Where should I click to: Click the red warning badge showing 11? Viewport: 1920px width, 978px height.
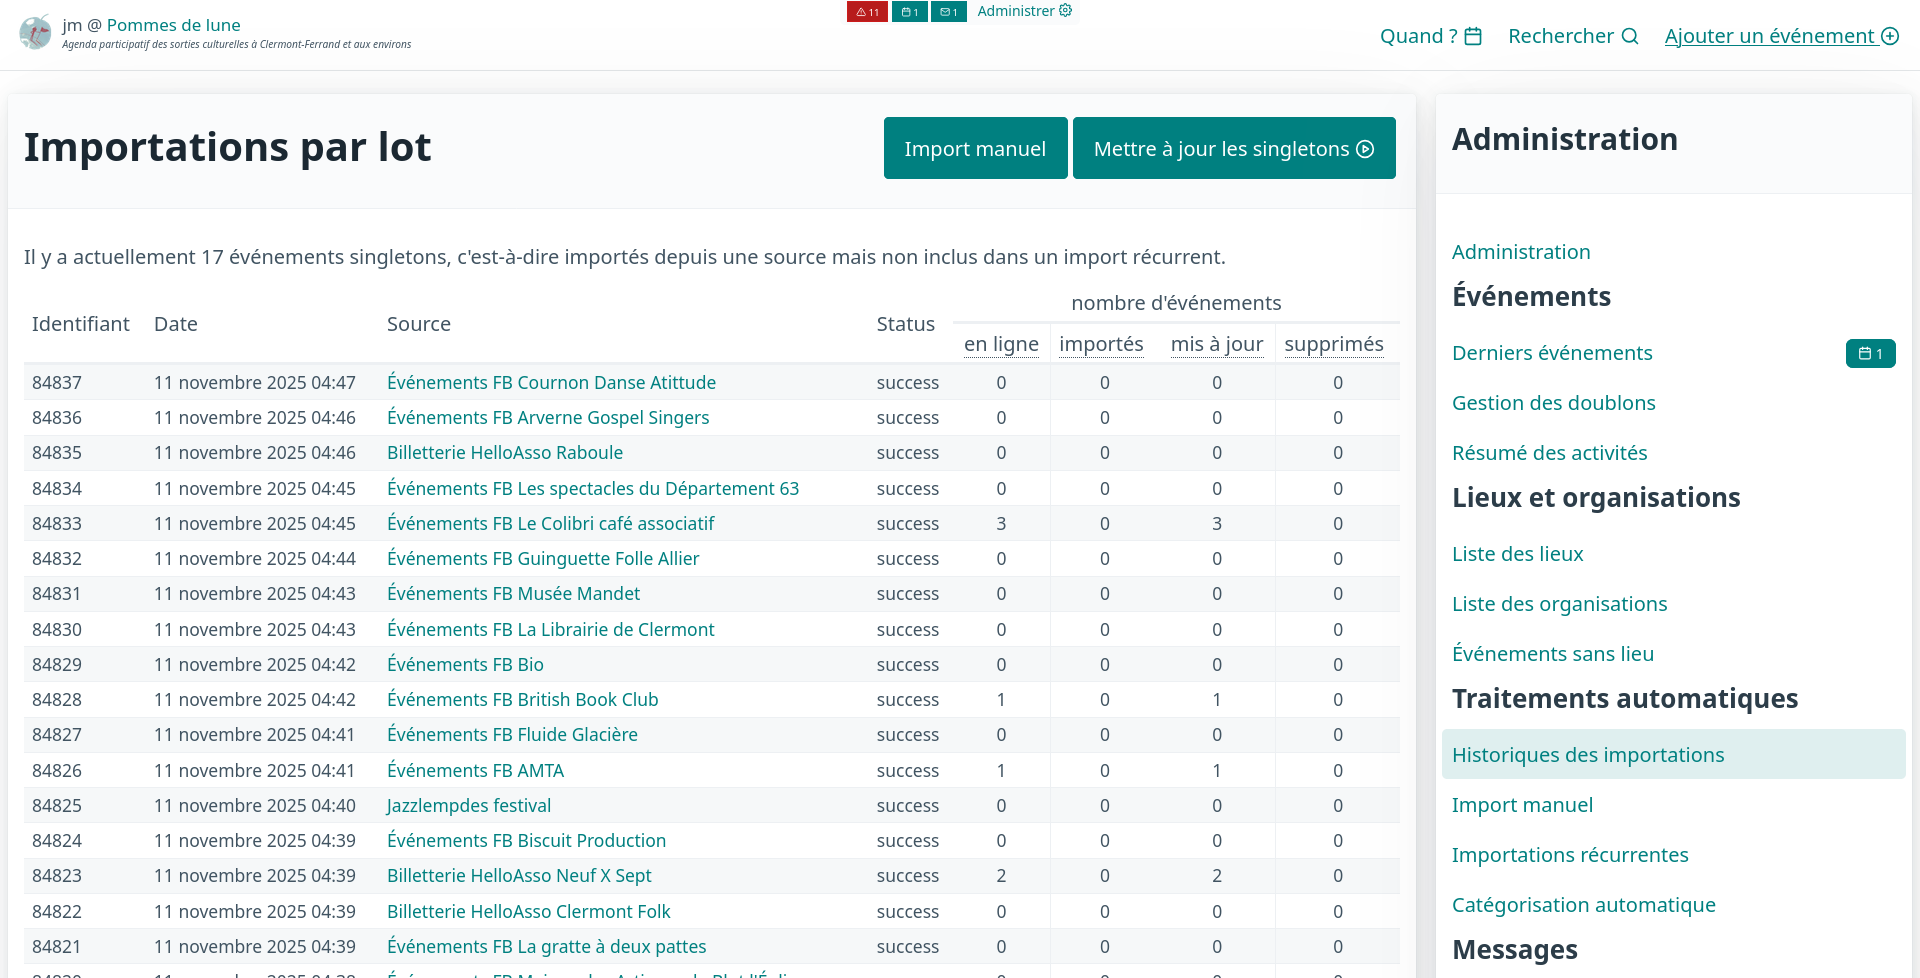tap(867, 12)
